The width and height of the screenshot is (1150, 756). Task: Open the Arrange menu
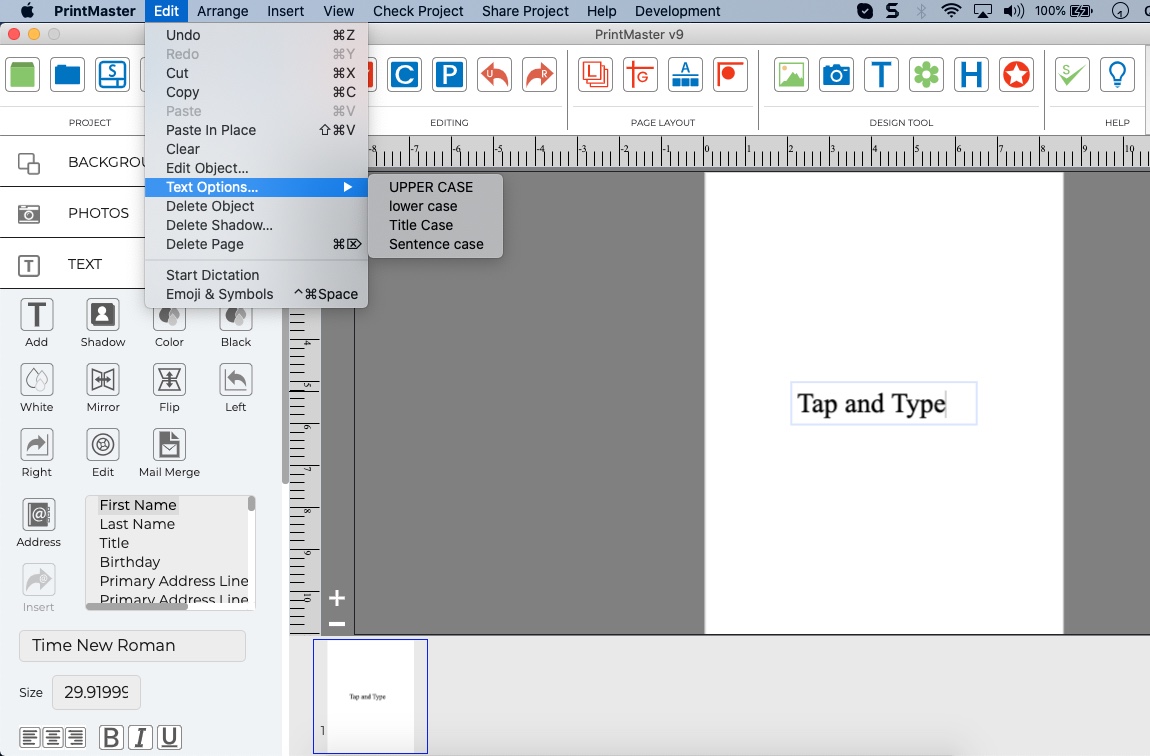pyautogui.click(x=222, y=11)
